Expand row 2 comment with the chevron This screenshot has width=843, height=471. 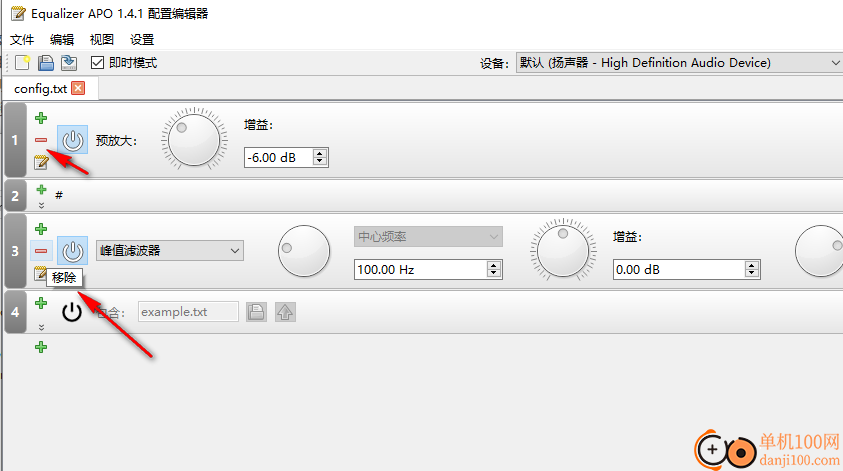[41, 205]
